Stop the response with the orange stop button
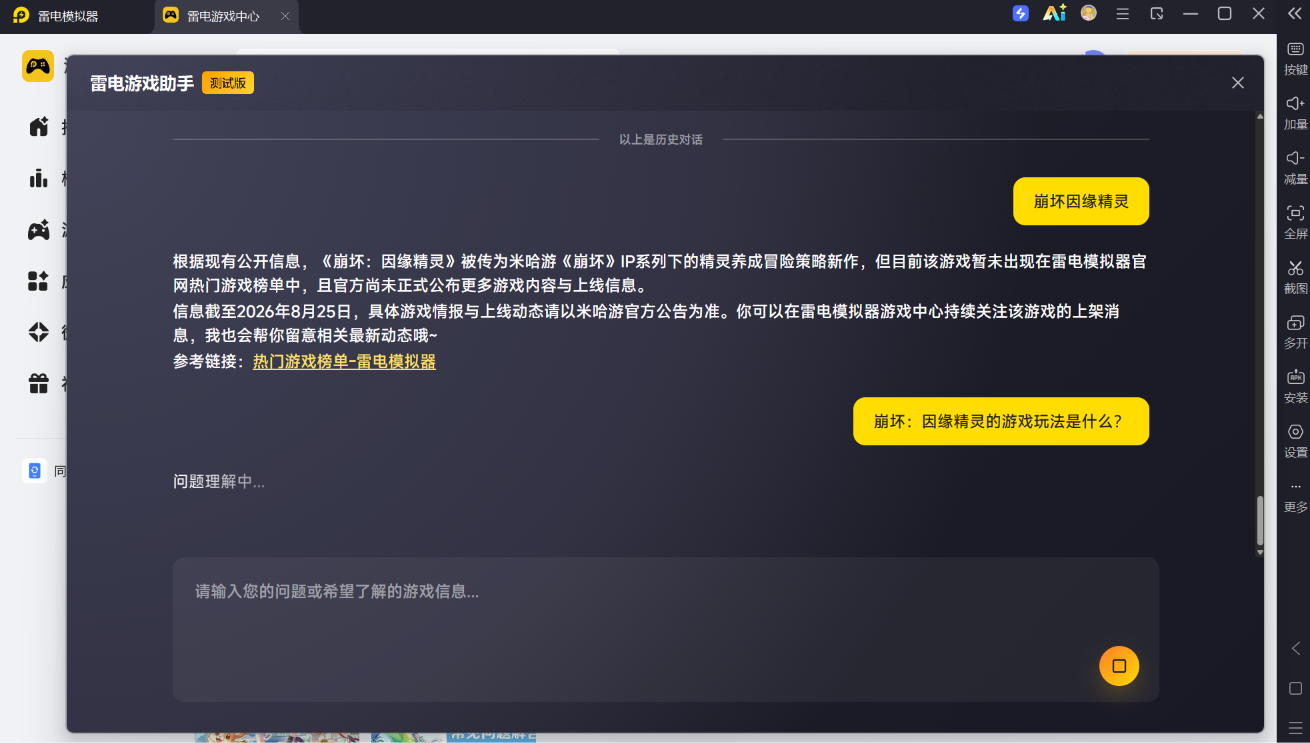Screen dimensions: 1310x743 [x=1119, y=666]
